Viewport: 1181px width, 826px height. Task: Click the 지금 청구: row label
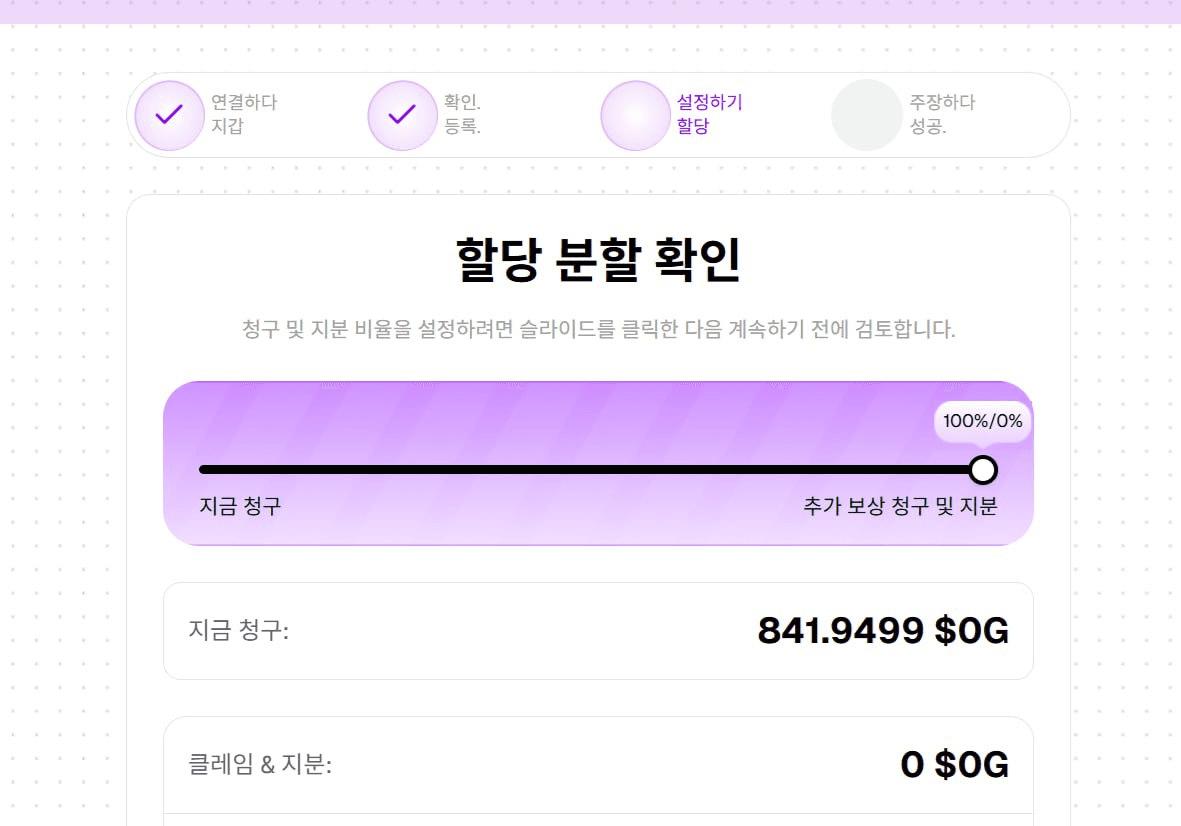pyautogui.click(x=239, y=629)
